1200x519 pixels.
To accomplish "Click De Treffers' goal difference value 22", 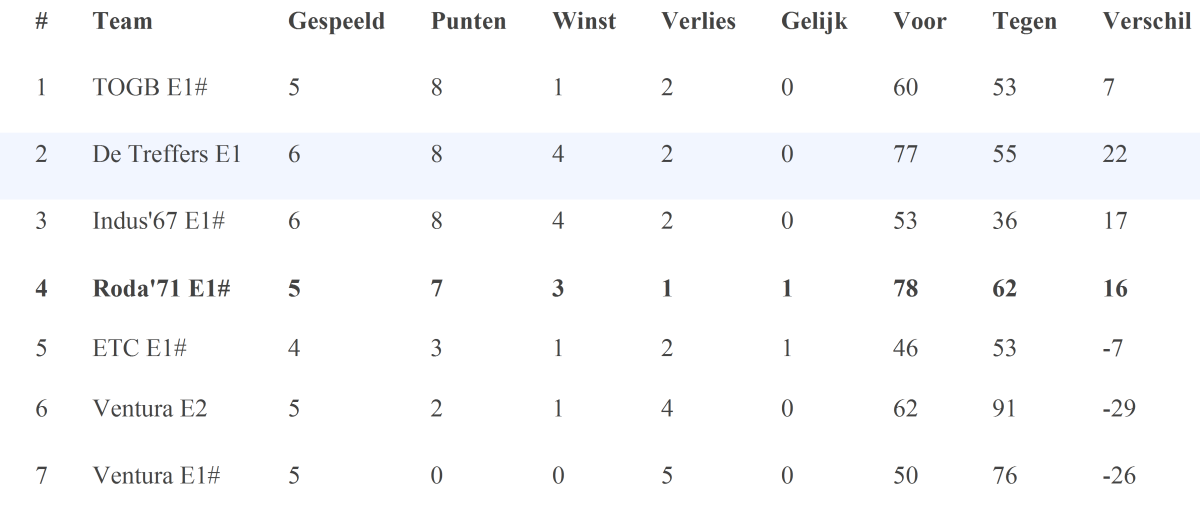I will pos(1115,155).
